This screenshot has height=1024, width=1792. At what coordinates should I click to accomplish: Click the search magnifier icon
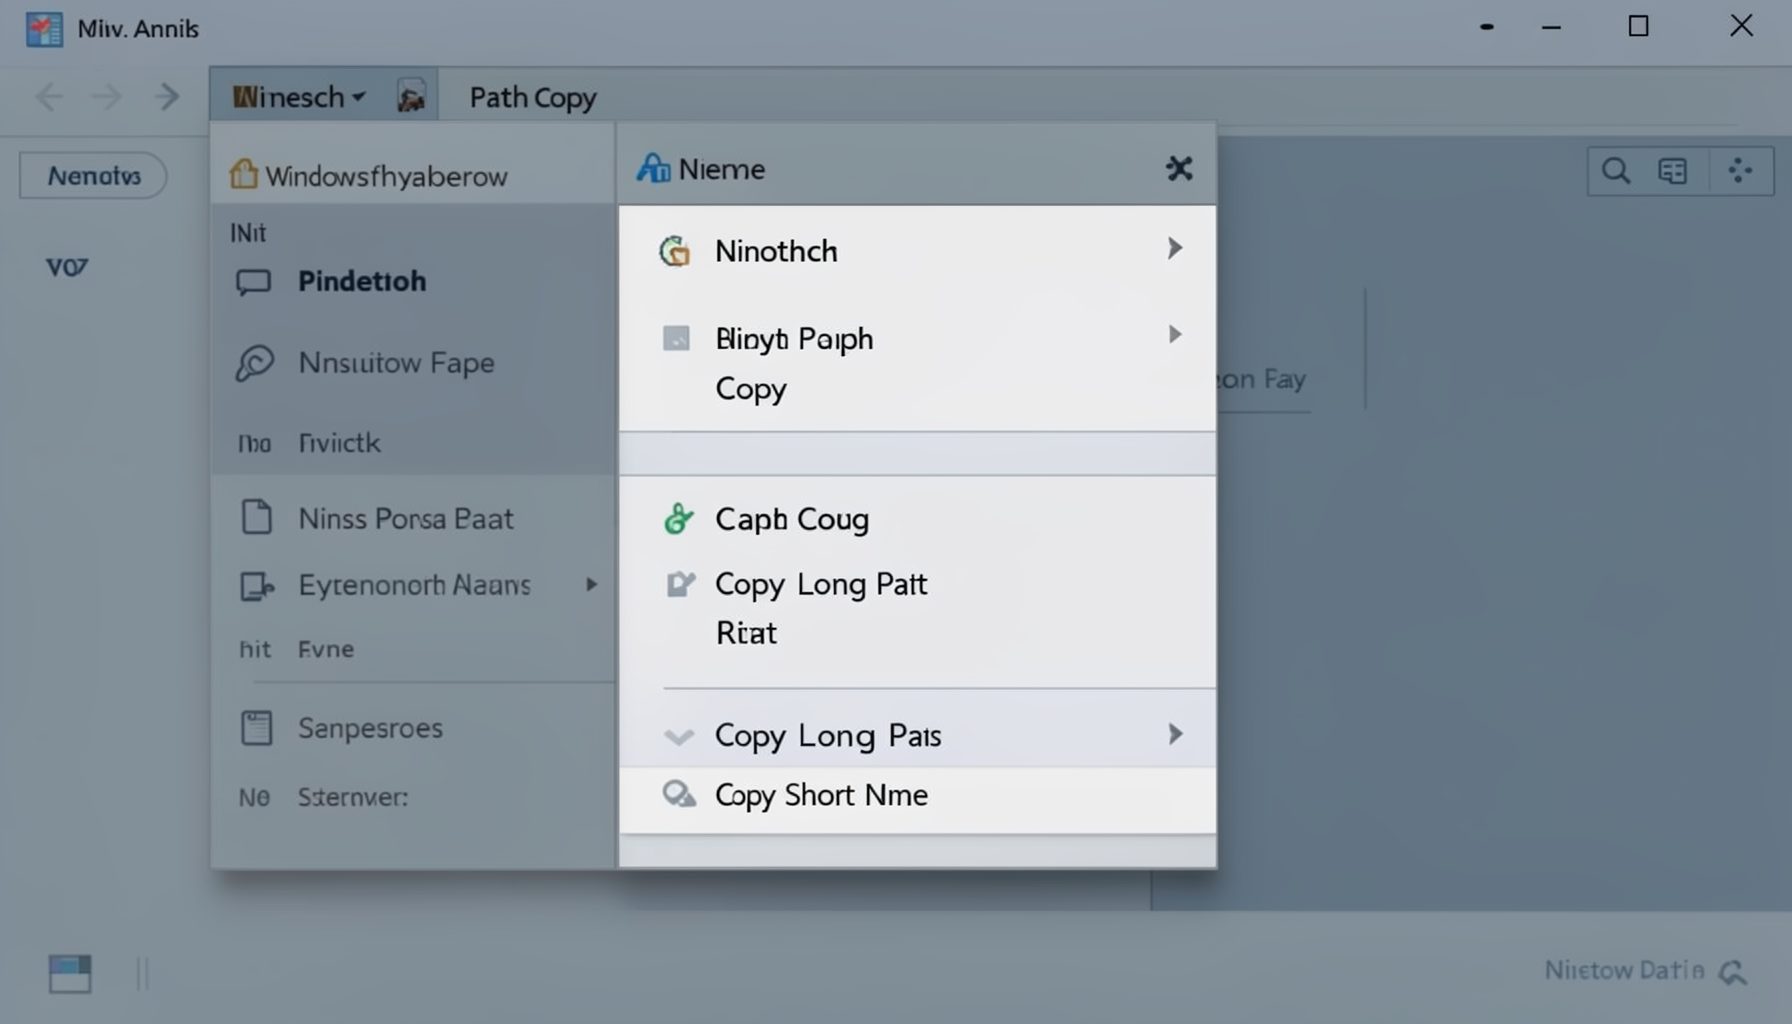pyautogui.click(x=1615, y=171)
